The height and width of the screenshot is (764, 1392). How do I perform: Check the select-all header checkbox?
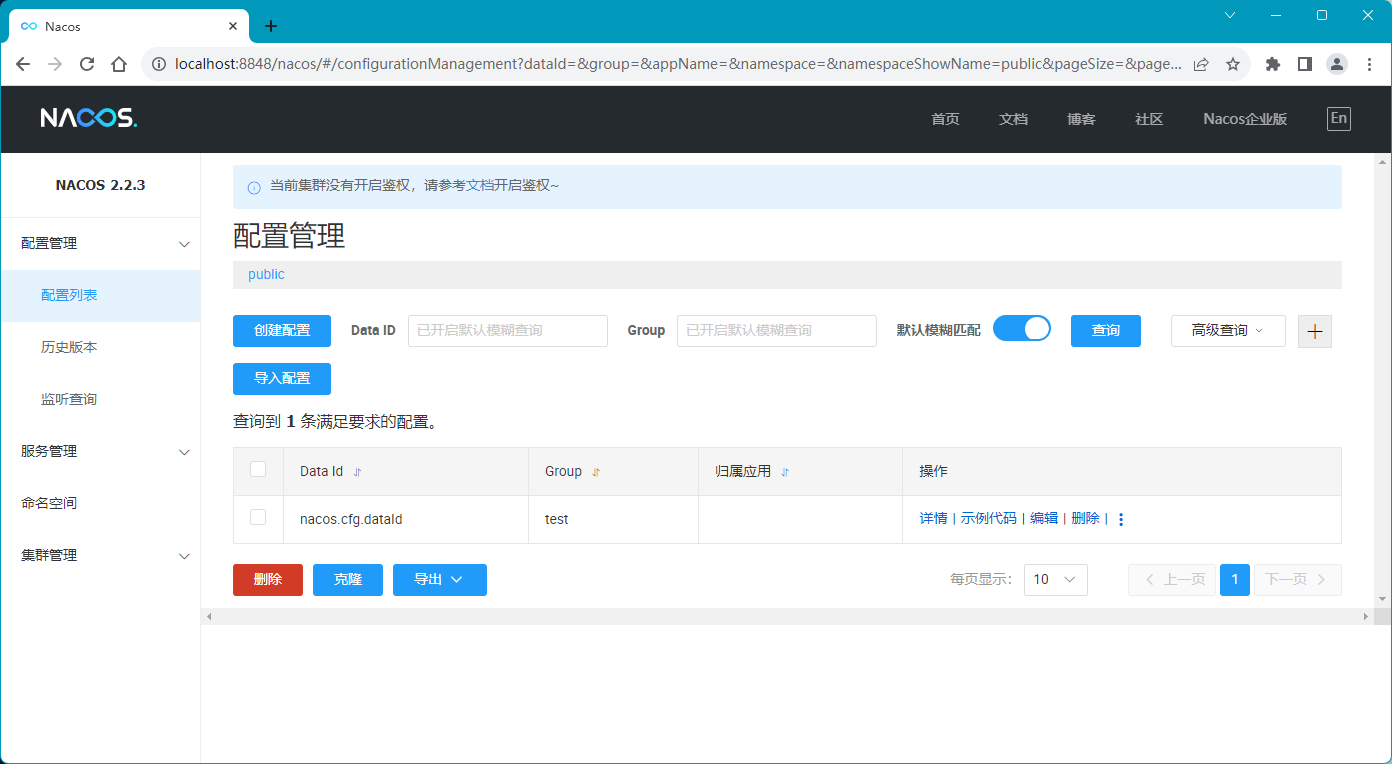pos(258,469)
